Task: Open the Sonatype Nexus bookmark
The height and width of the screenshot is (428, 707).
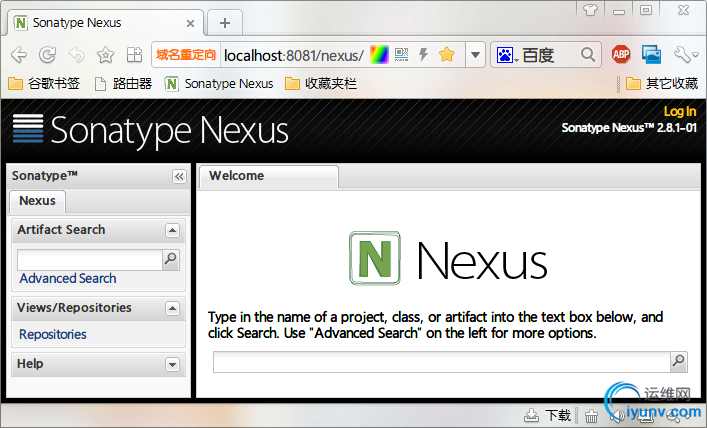Action: 219,83
